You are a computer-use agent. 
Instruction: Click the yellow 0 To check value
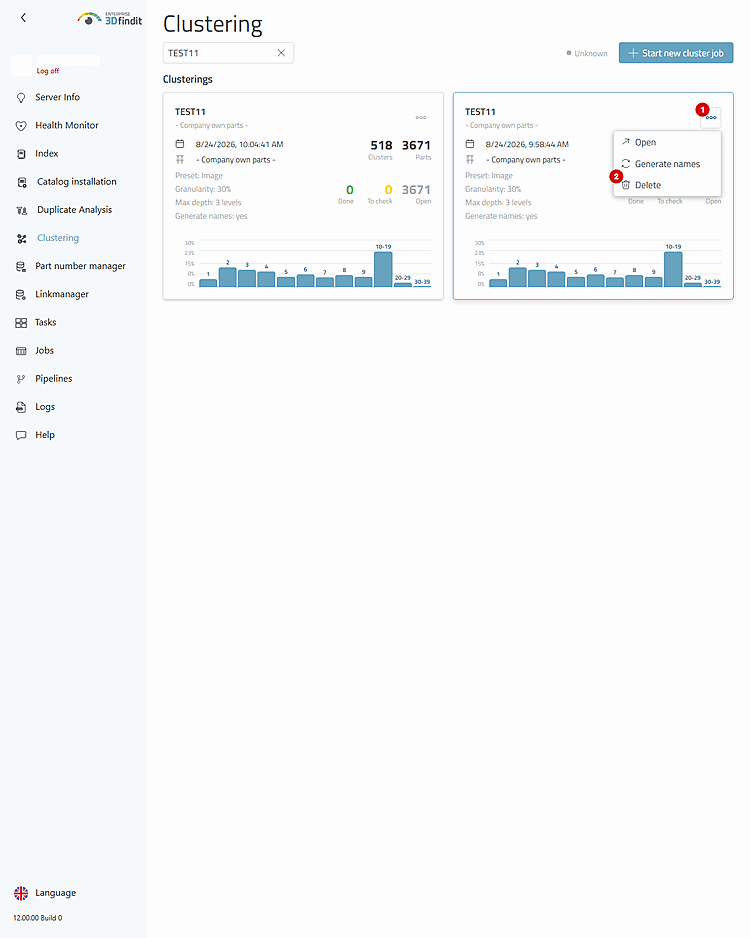pos(388,190)
